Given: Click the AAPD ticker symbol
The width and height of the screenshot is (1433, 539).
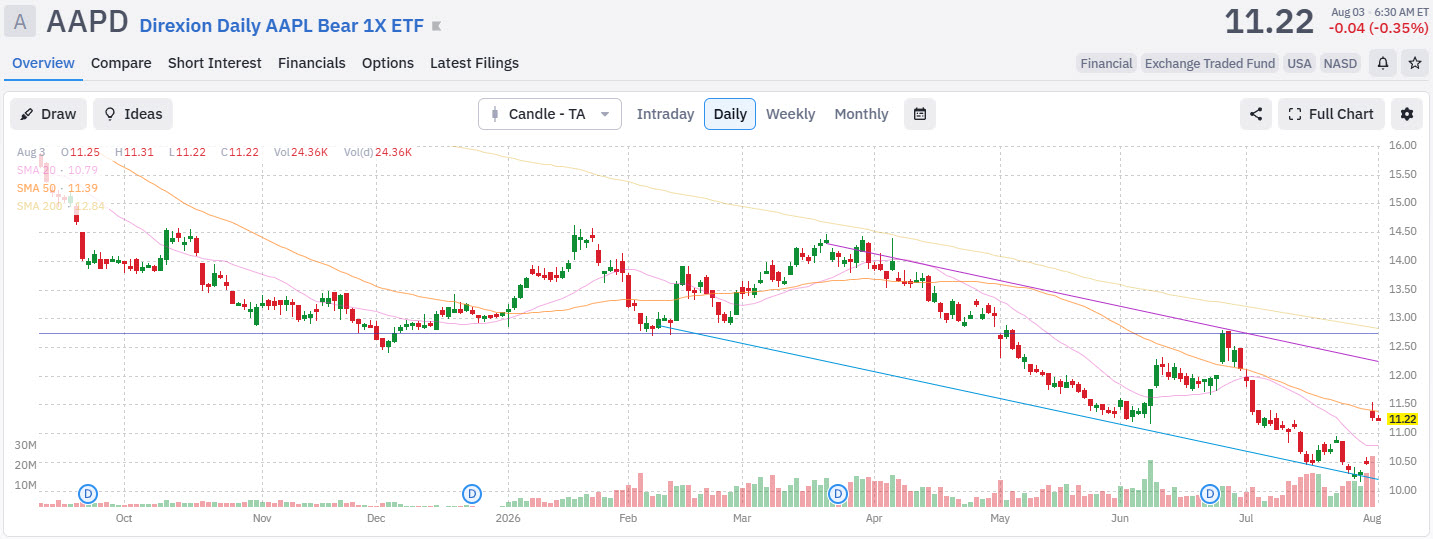Looking at the screenshot, I should 88,21.
